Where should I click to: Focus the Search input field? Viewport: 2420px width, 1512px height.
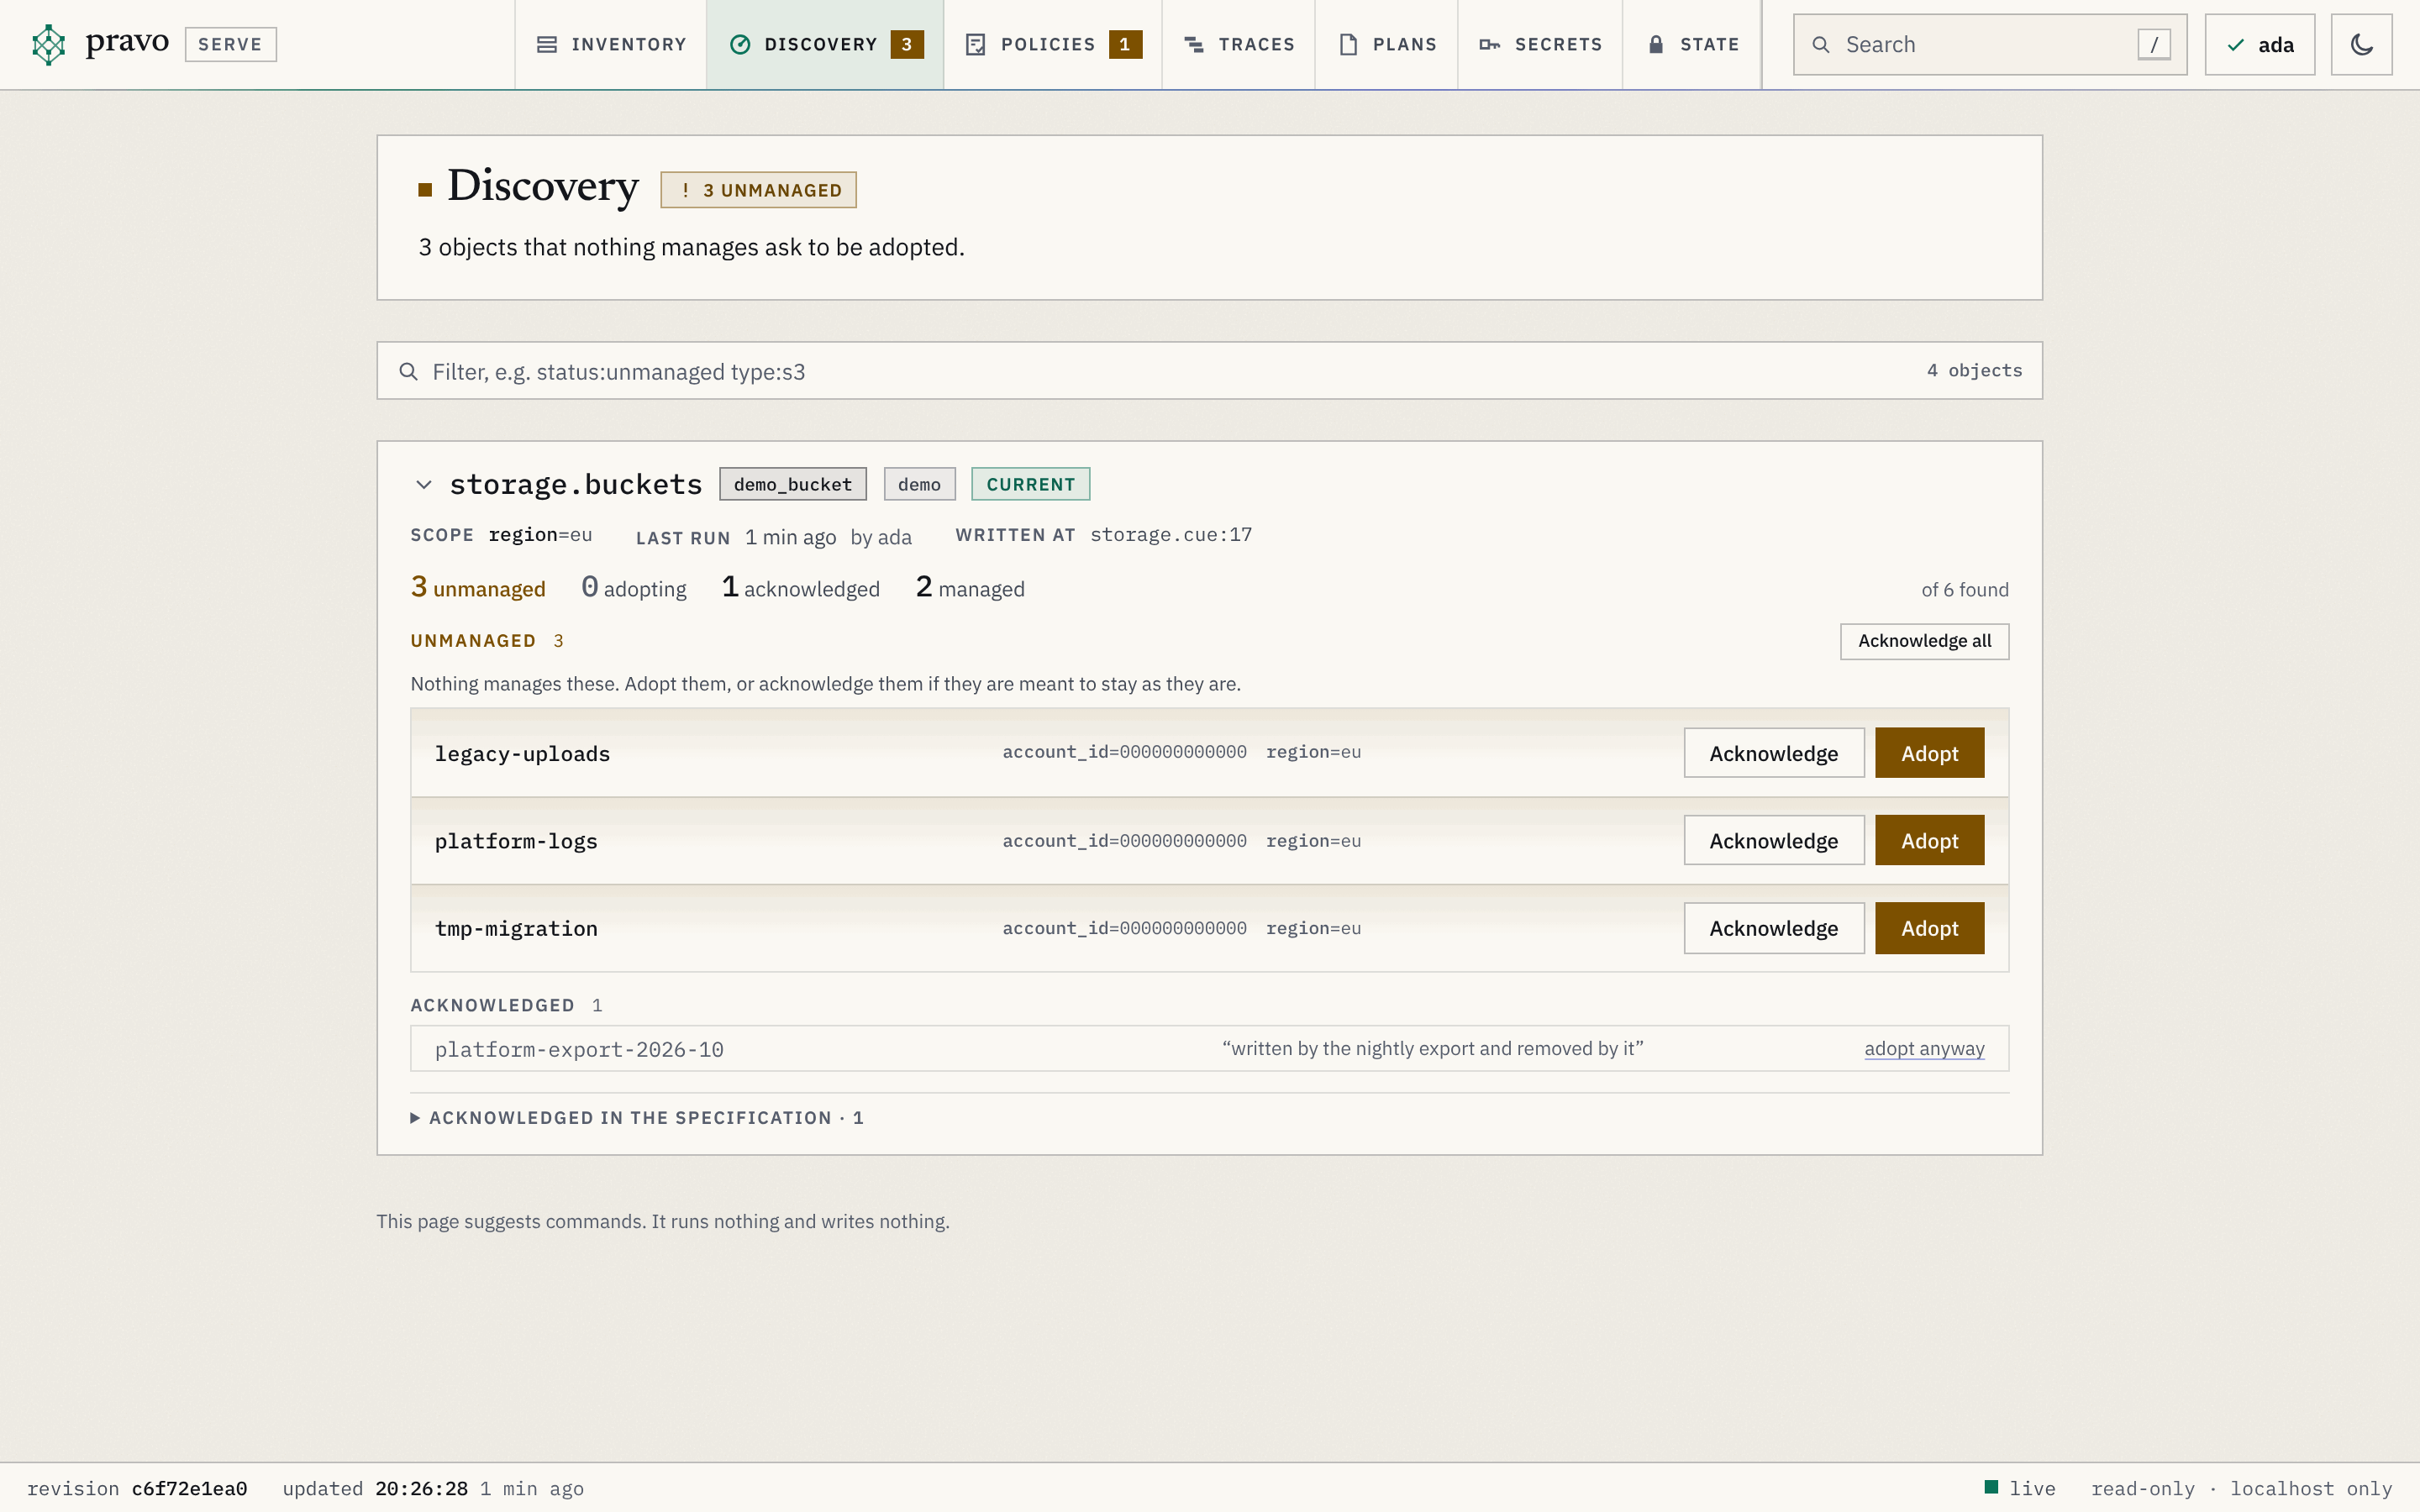(x=1990, y=44)
